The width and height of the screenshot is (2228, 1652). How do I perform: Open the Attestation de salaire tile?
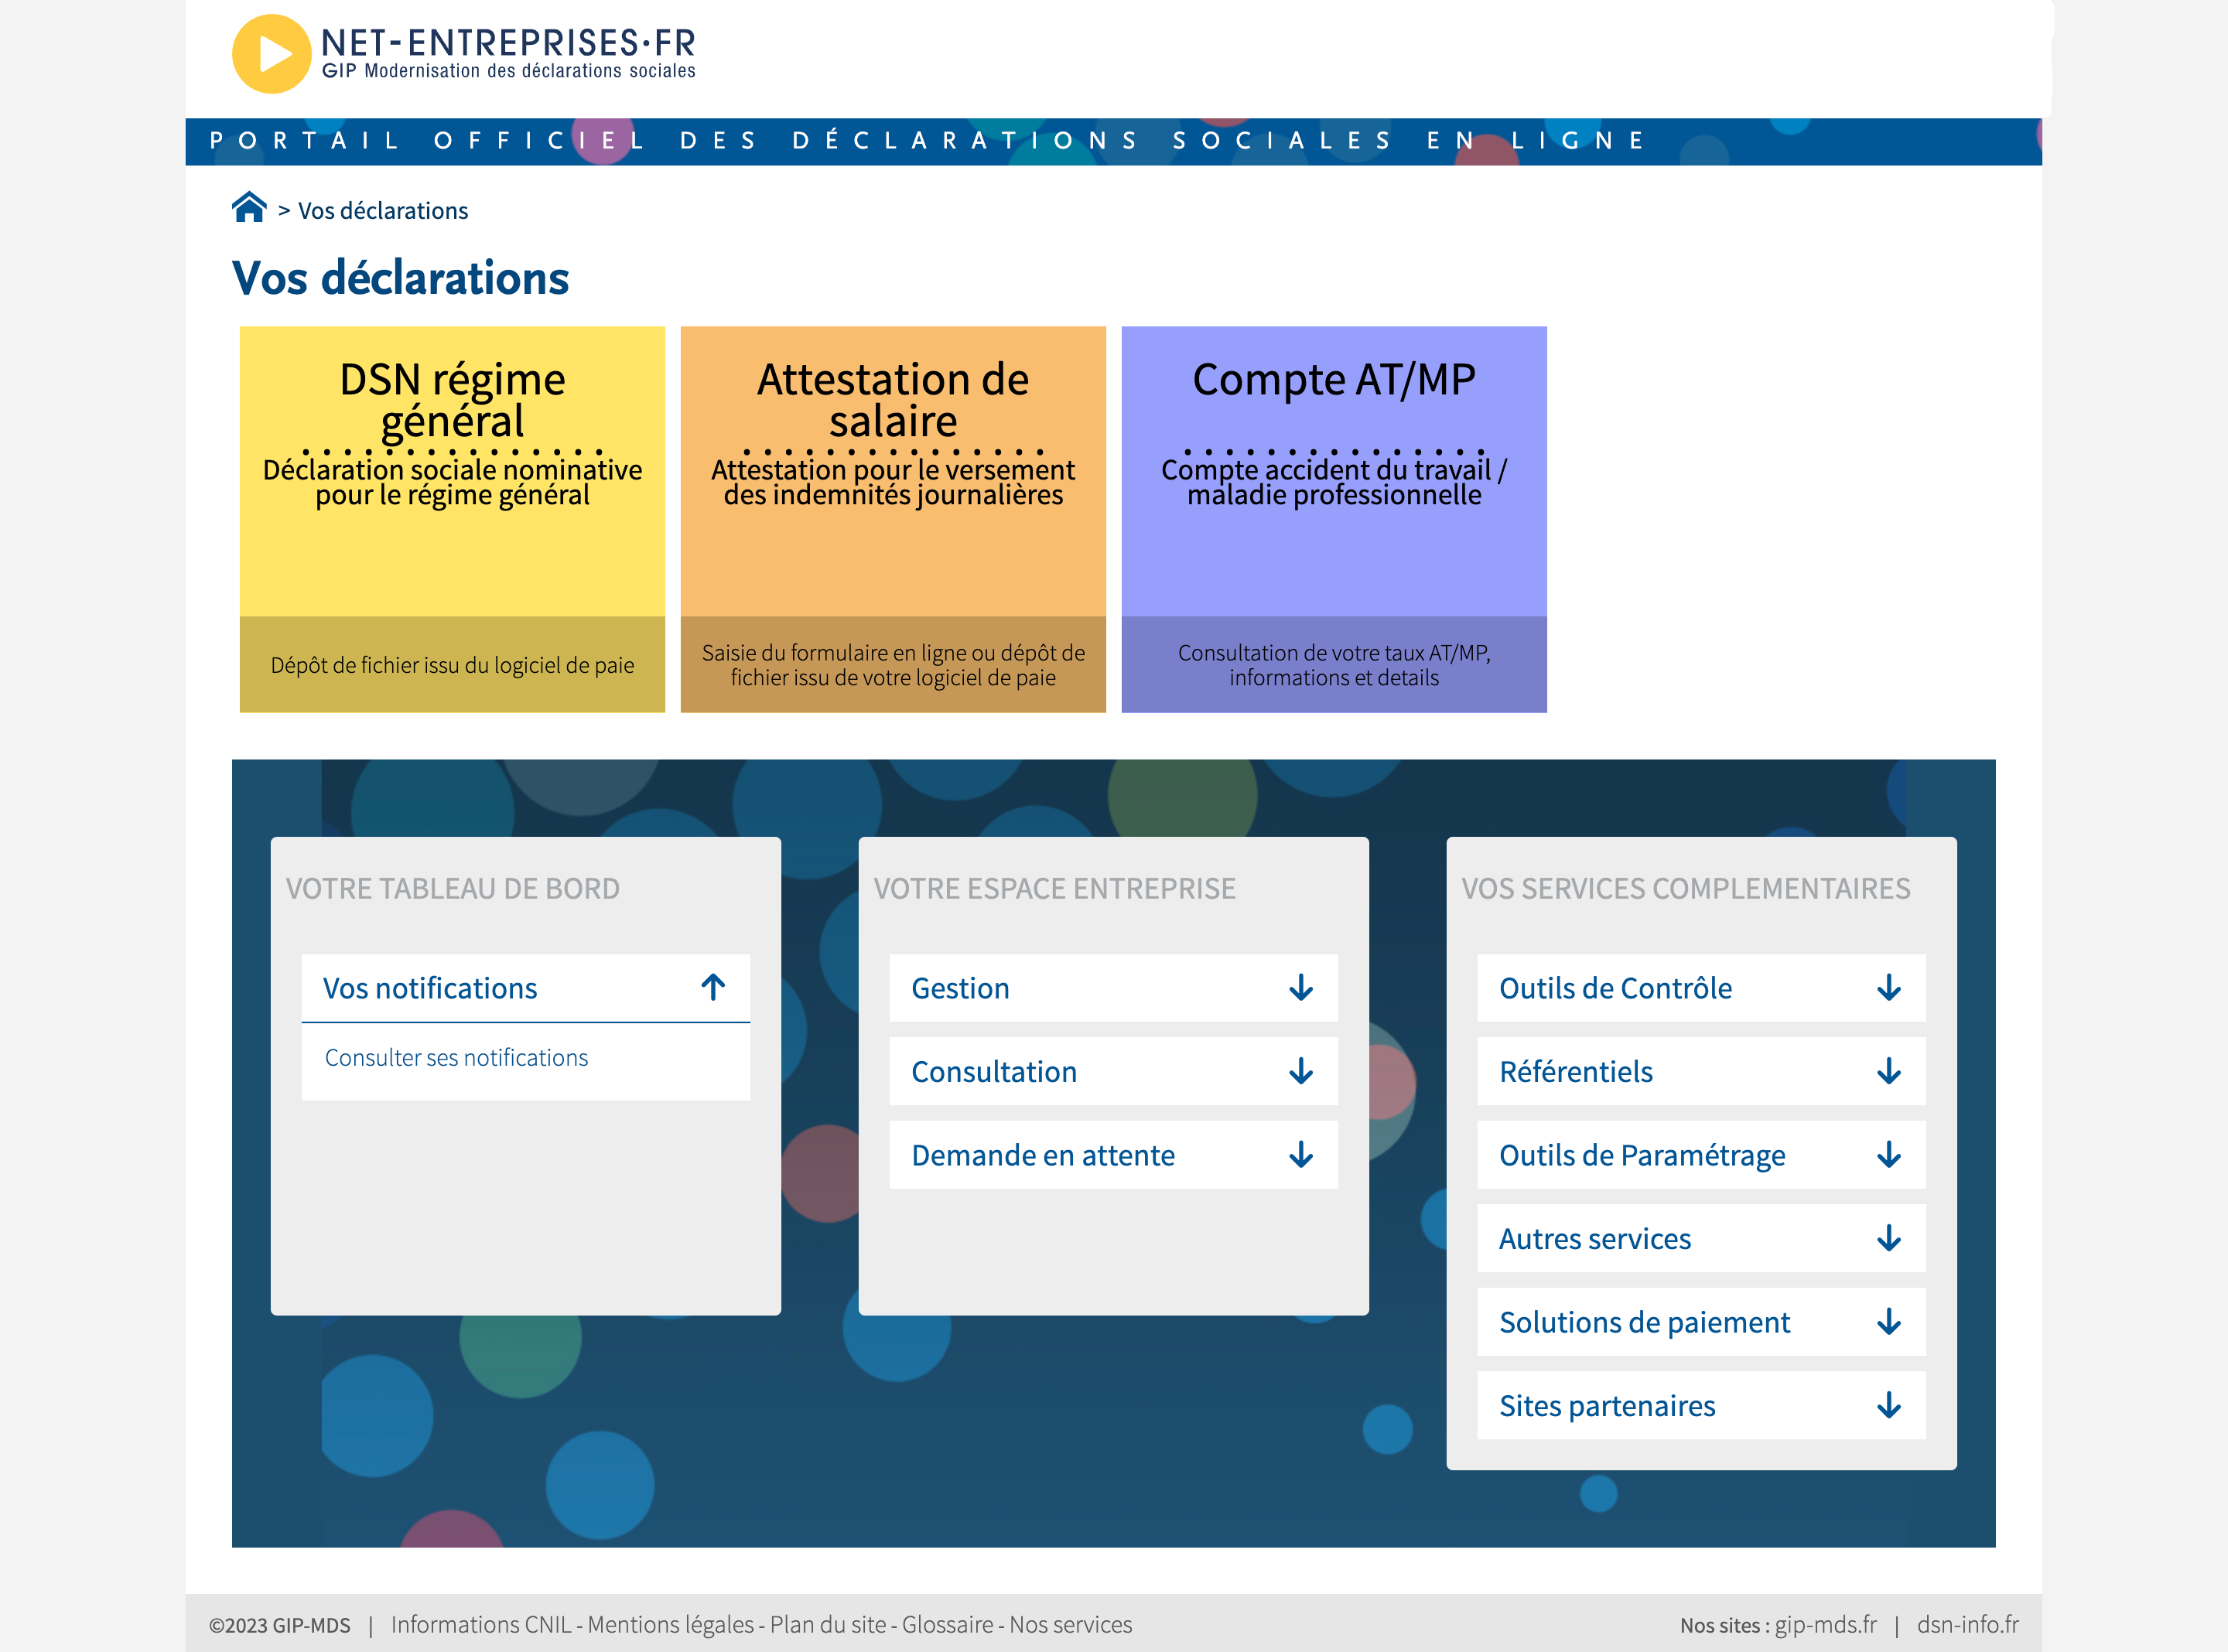893,519
